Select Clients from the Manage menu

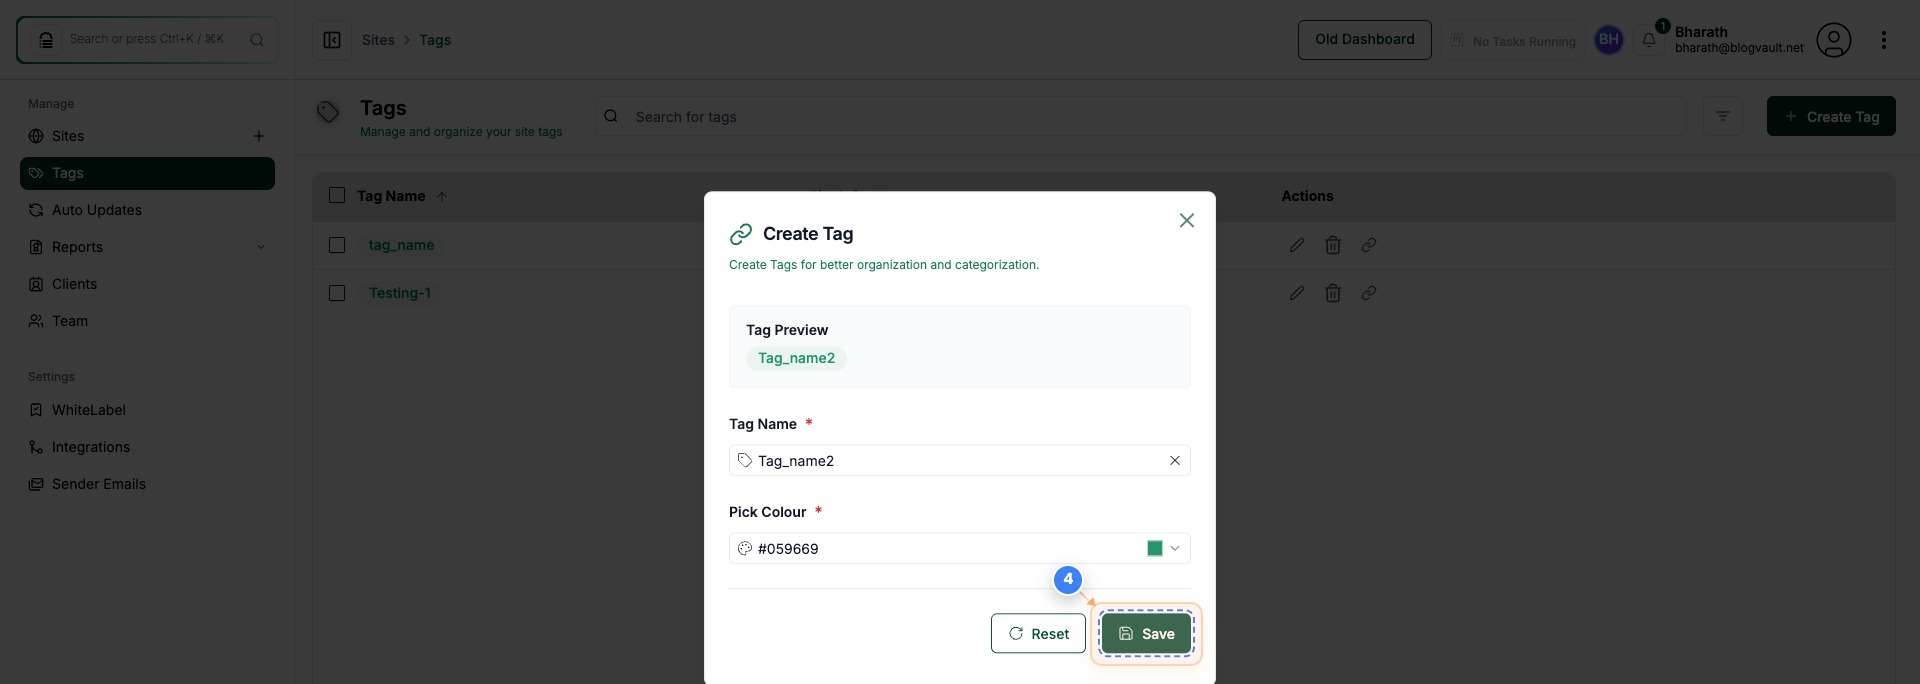click(x=74, y=284)
